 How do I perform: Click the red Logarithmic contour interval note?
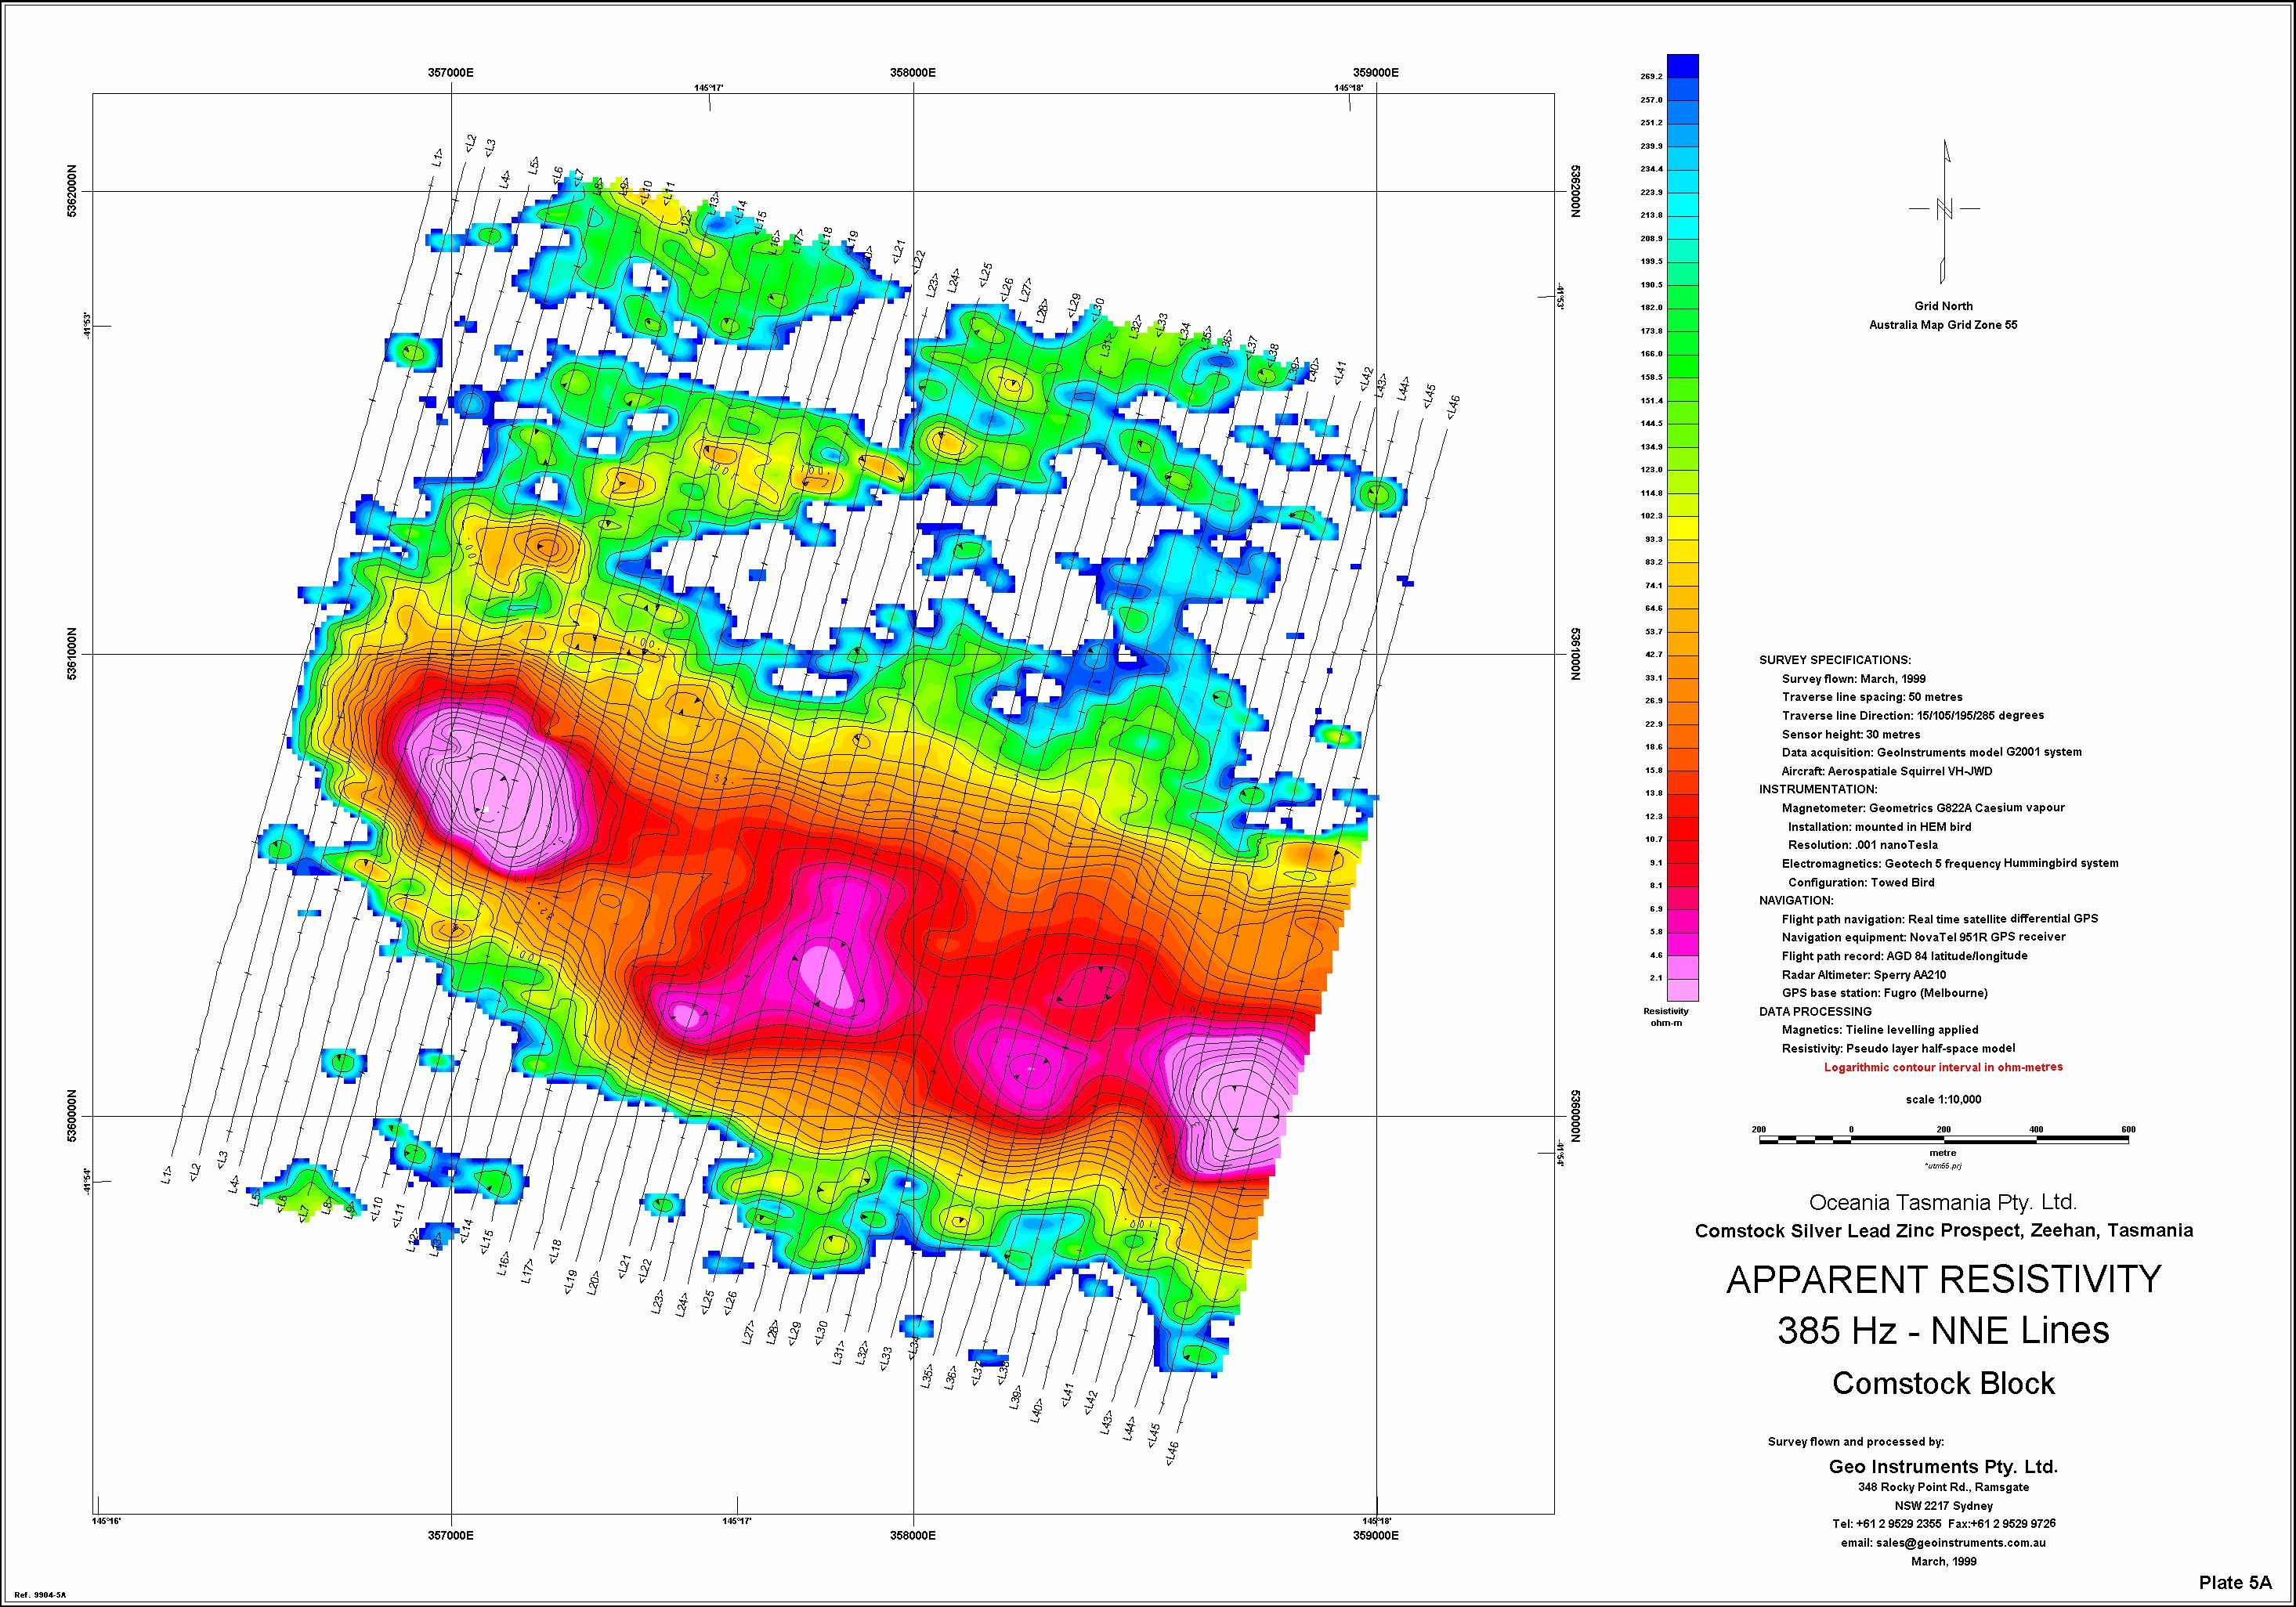click(1943, 1067)
